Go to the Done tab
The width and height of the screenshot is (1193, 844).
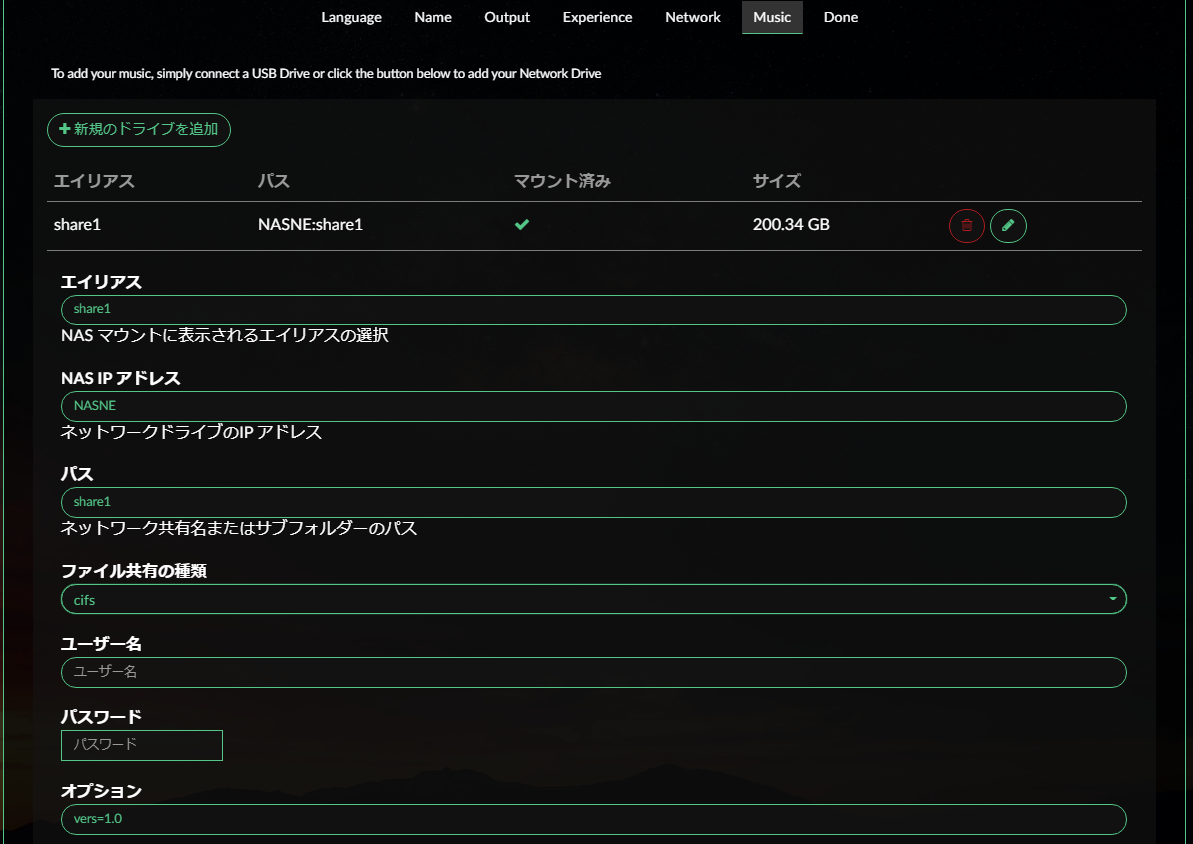point(841,17)
